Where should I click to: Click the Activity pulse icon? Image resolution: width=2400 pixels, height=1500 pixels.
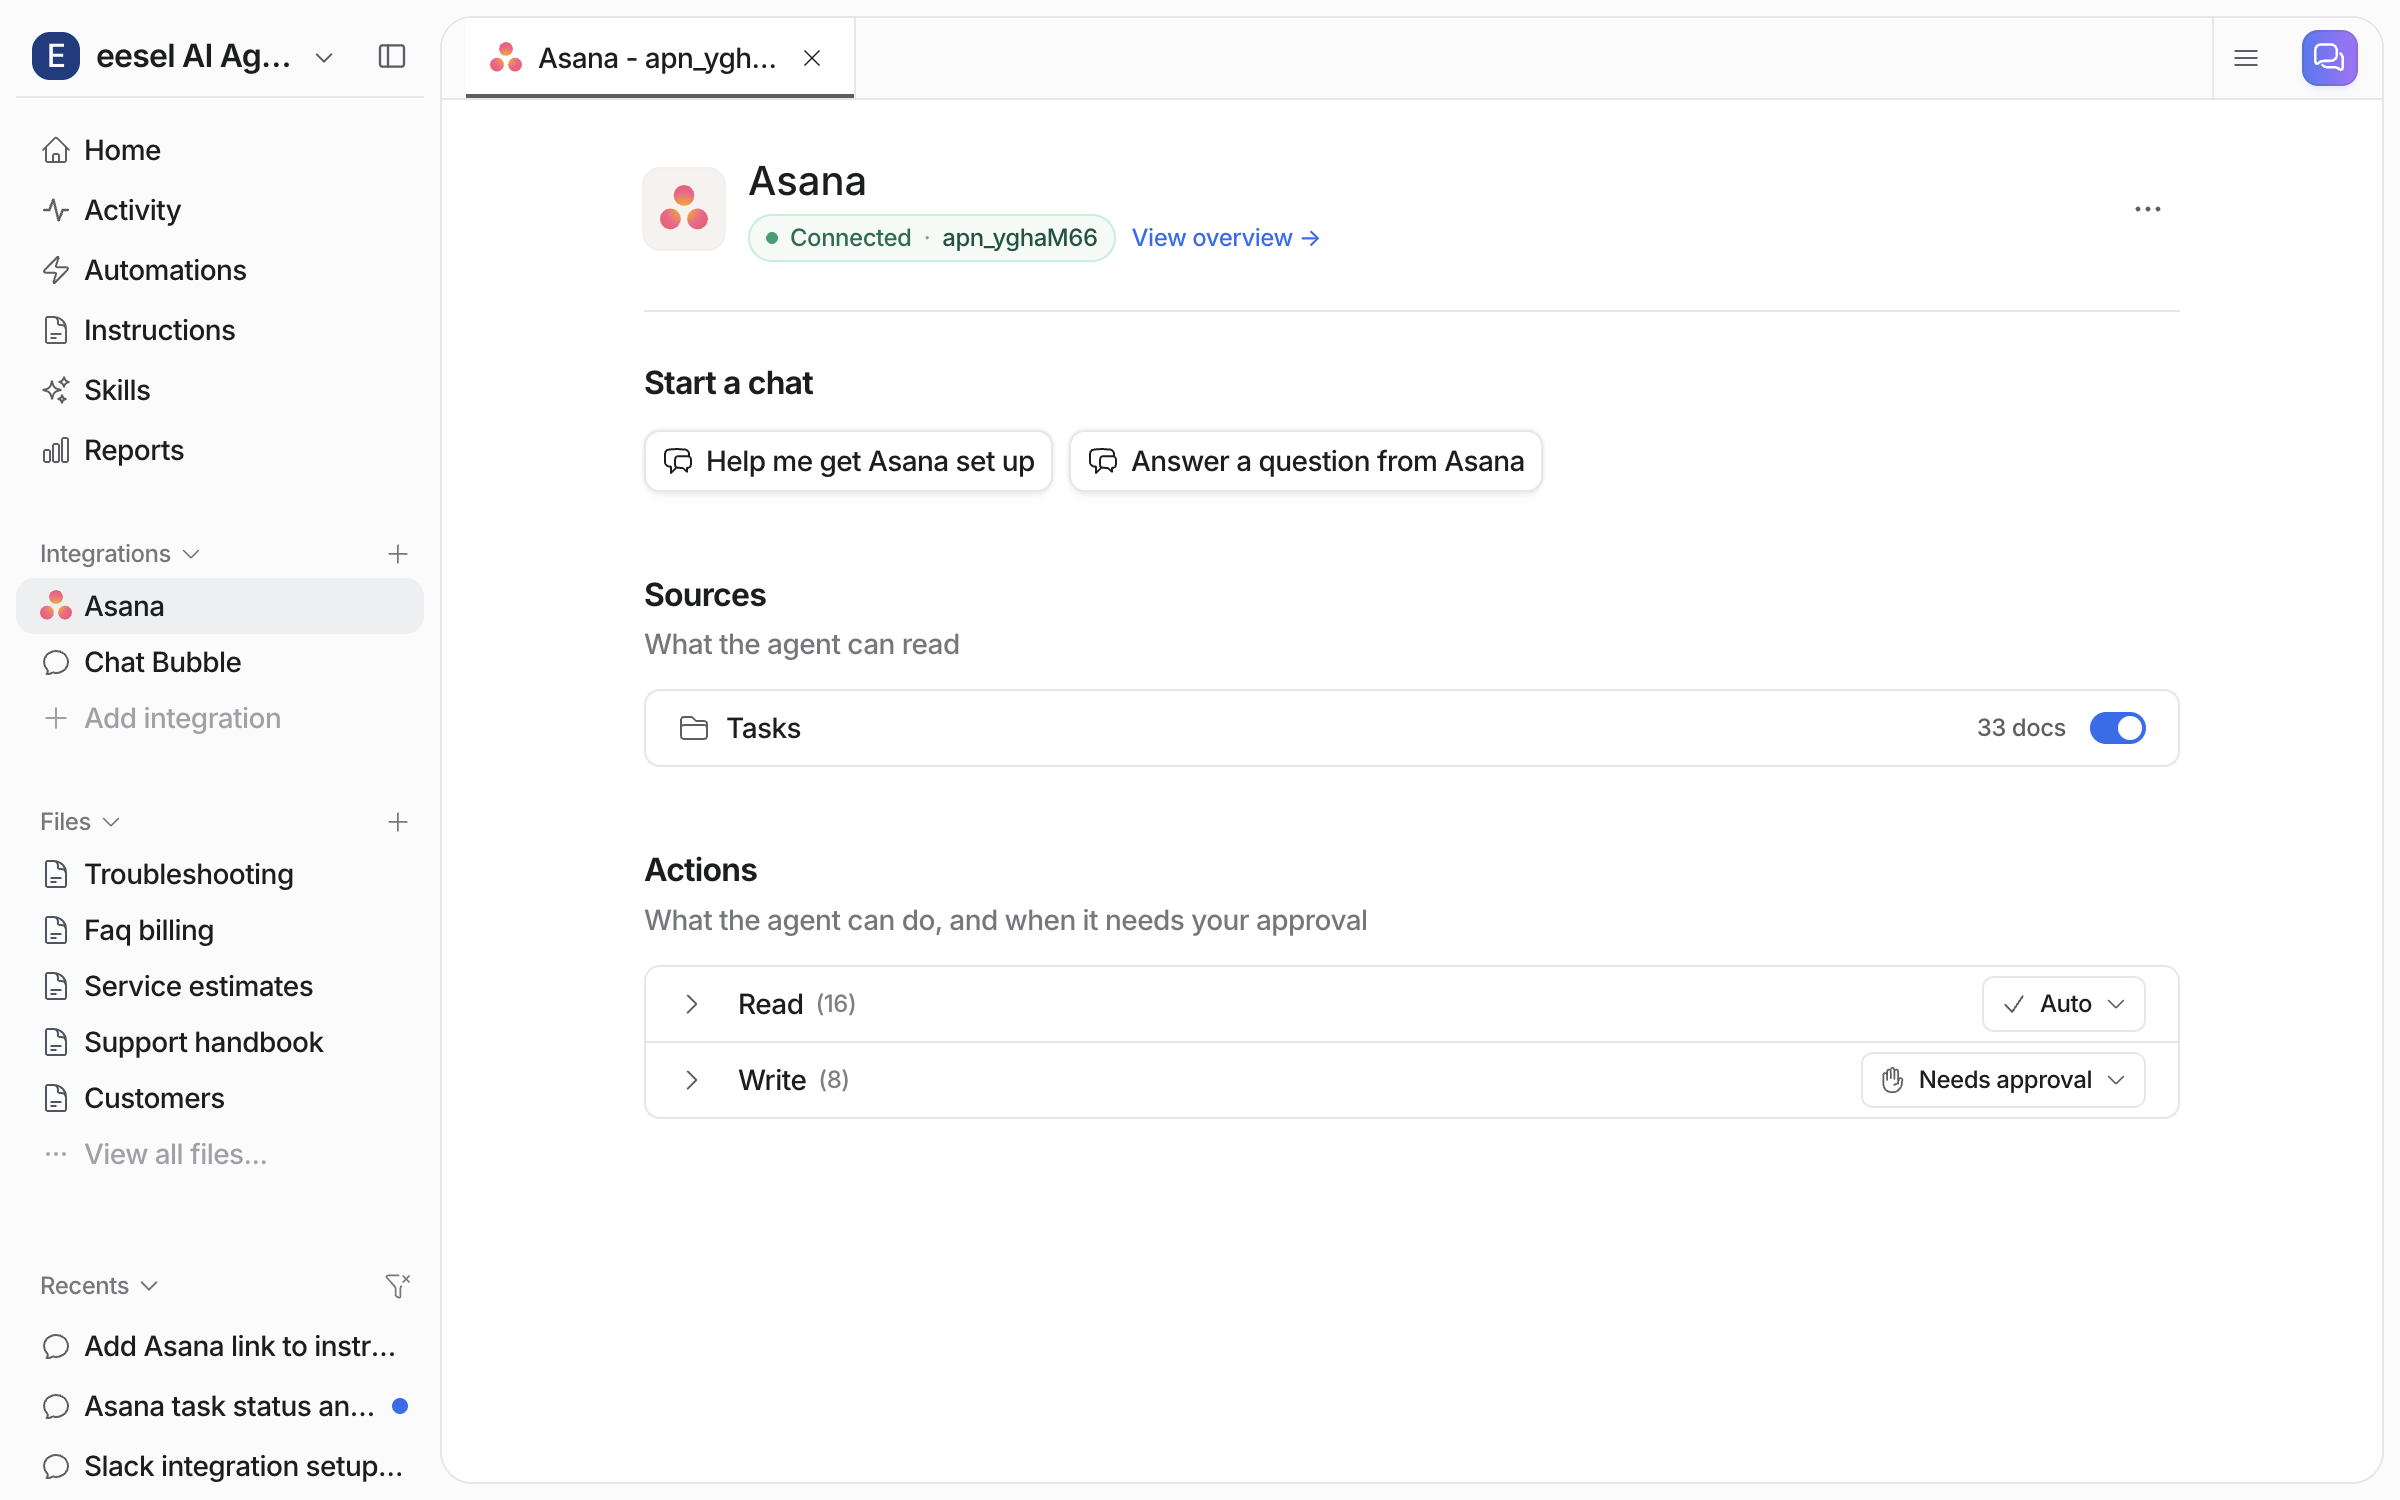point(56,210)
